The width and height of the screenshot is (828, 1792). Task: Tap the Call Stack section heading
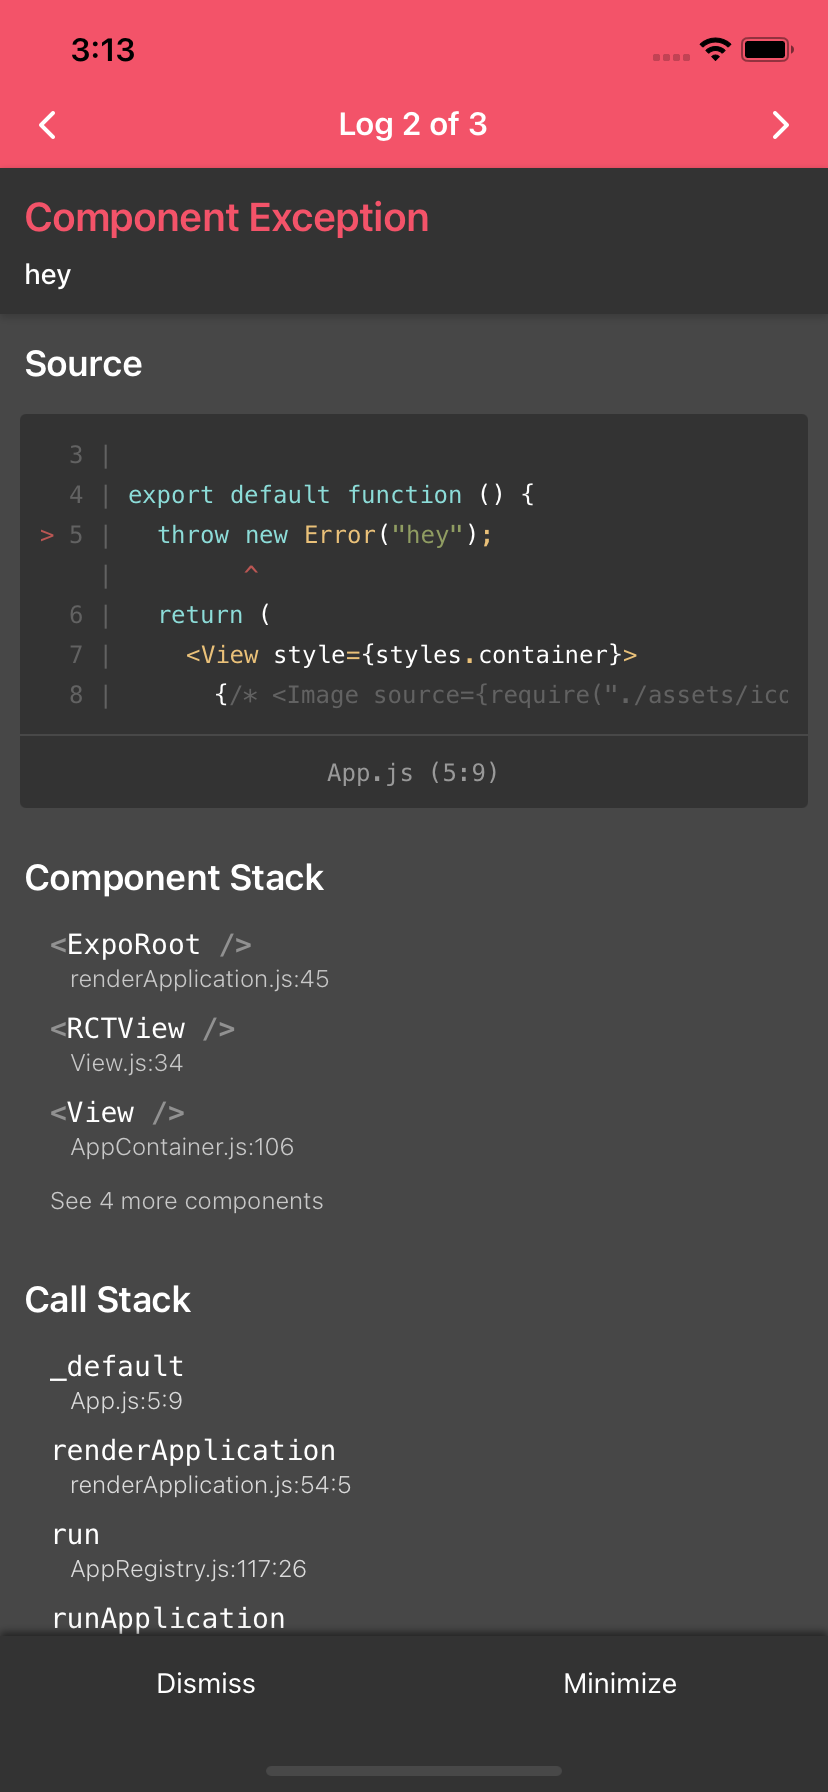coord(108,1300)
